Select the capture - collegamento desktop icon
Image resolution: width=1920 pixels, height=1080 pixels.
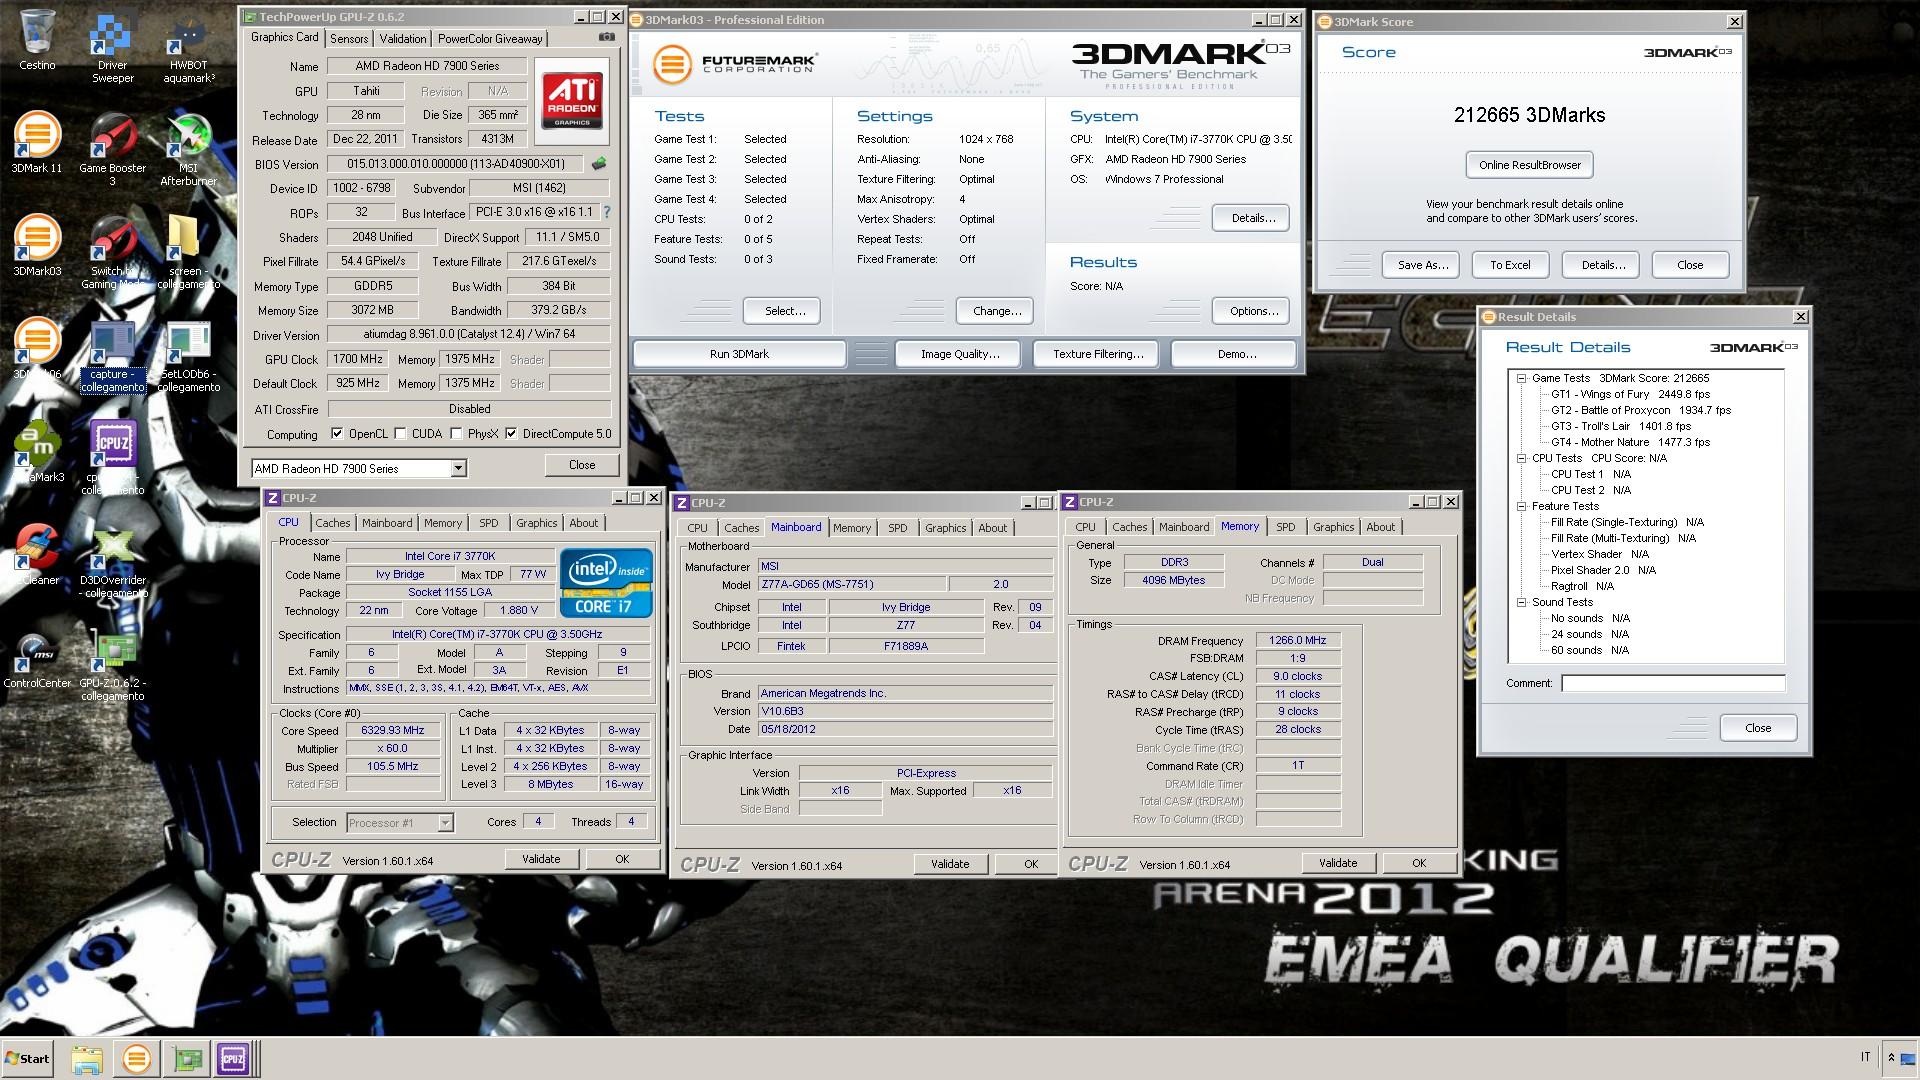point(113,355)
